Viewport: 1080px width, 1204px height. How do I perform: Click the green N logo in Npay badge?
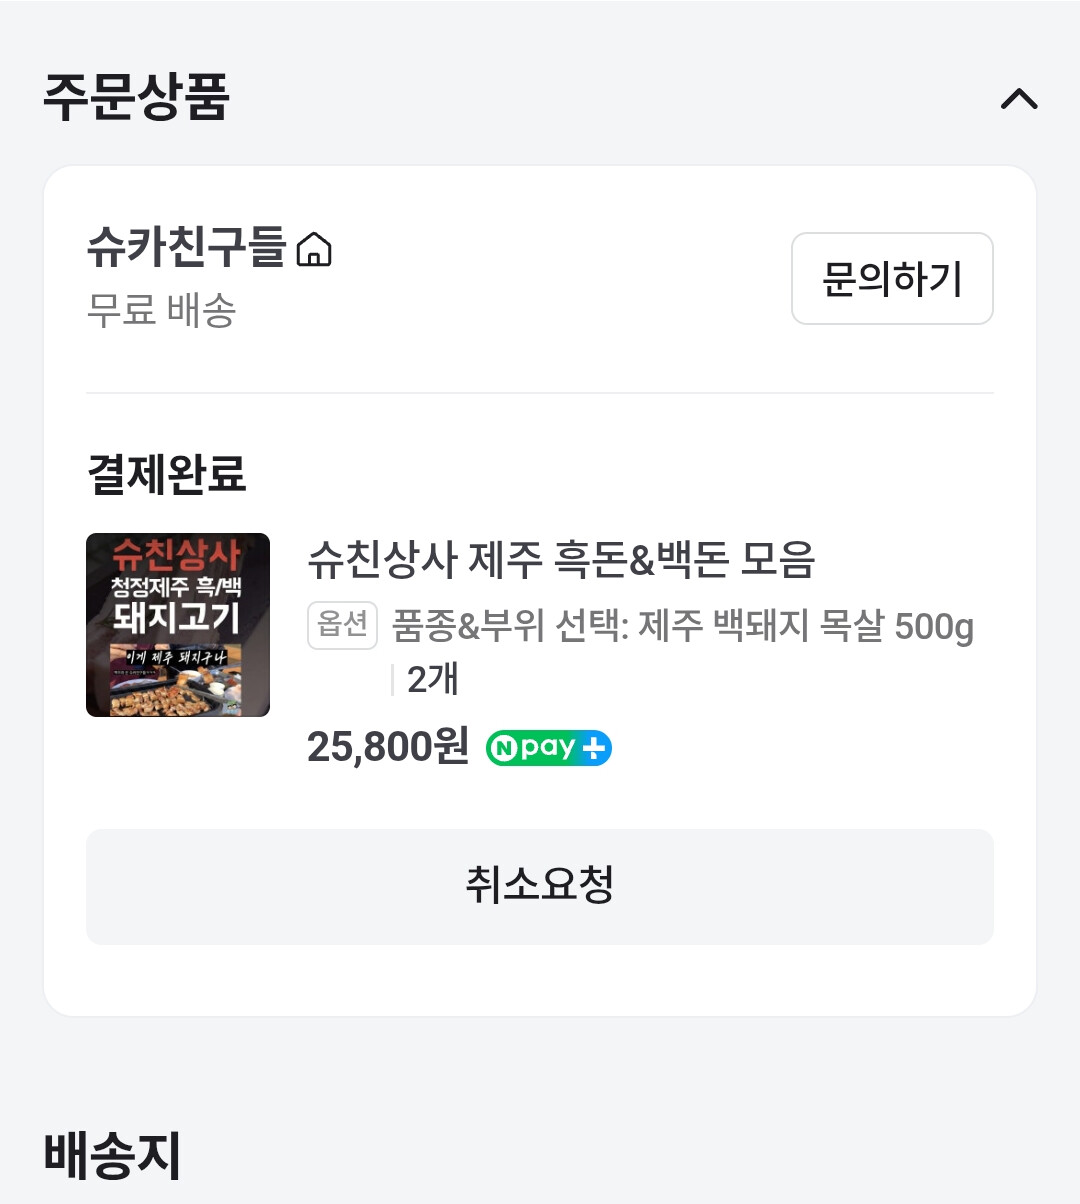tap(503, 748)
